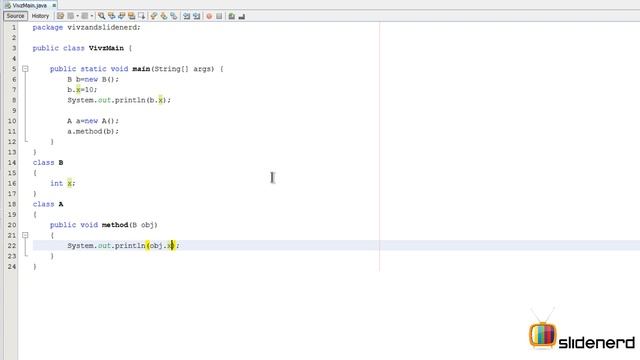Image resolution: width=640 pixels, height=360 pixels.
Task: Start macro recording with red circle icon
Action: tap(209, 16)
